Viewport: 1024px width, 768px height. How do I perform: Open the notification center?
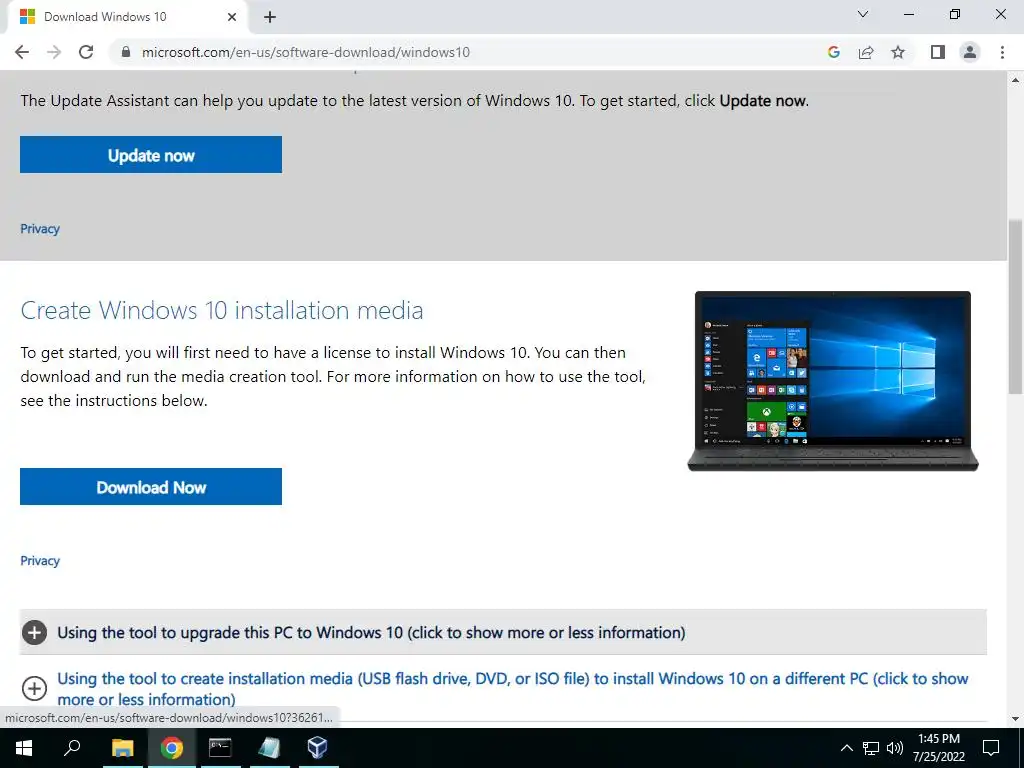[991, 748]
